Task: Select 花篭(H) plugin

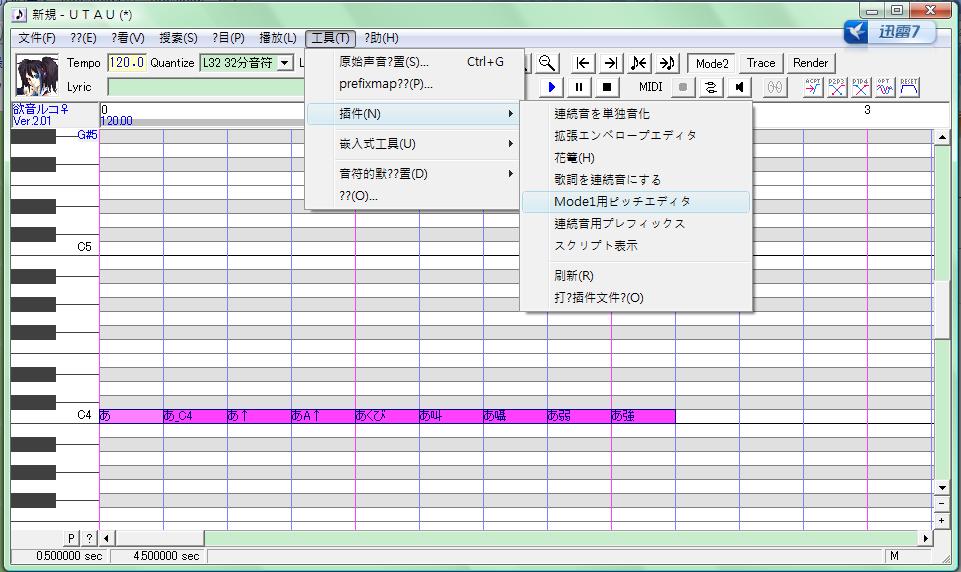Action: (636, 158)
